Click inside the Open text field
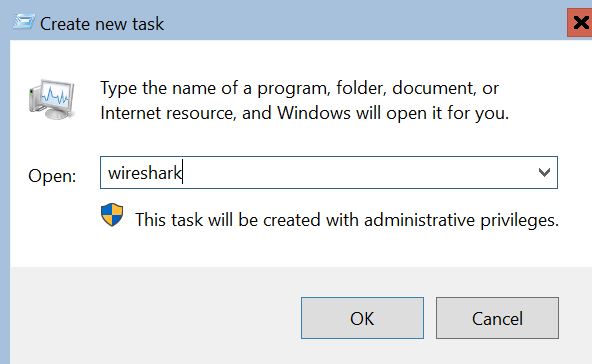This screenshot has width=592, height=364. point(328,173)
